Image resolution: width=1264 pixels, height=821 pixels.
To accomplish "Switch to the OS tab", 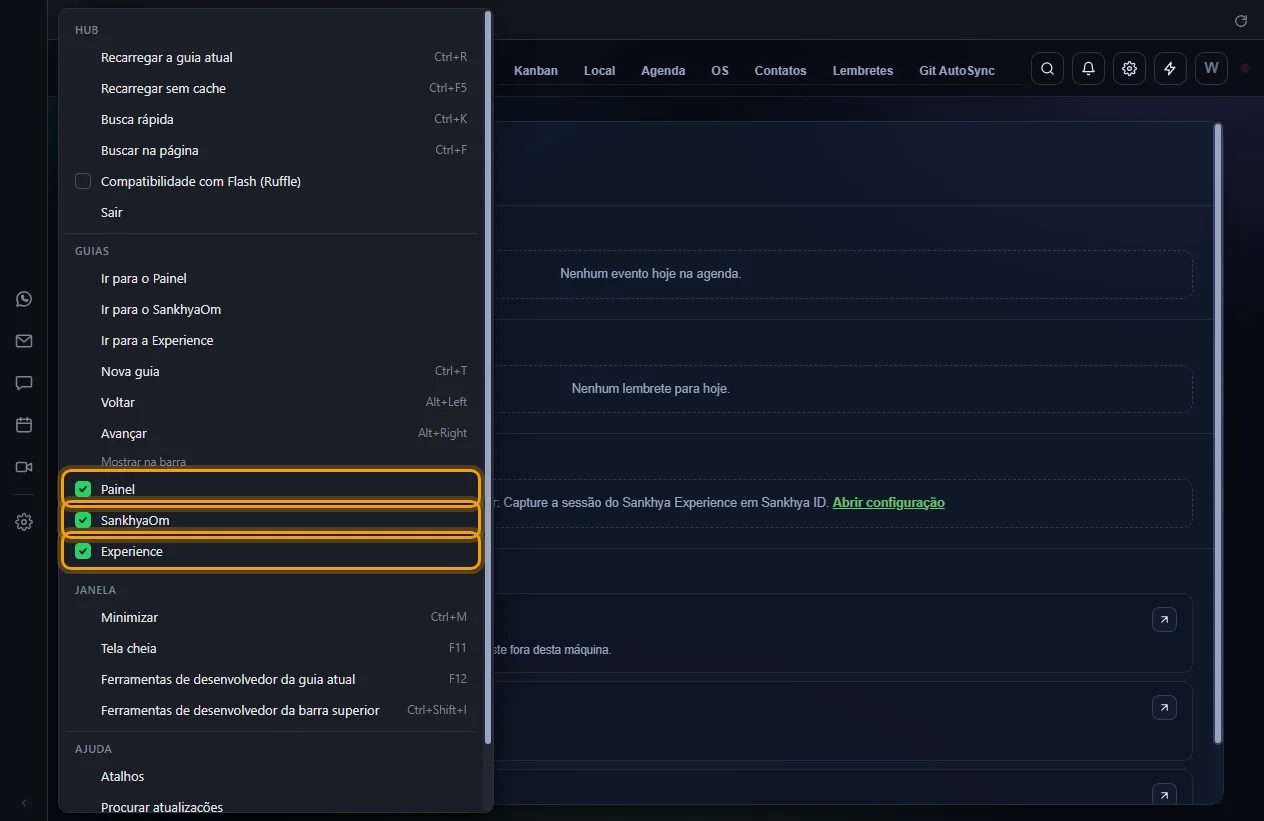I will [x=720, y=70].
